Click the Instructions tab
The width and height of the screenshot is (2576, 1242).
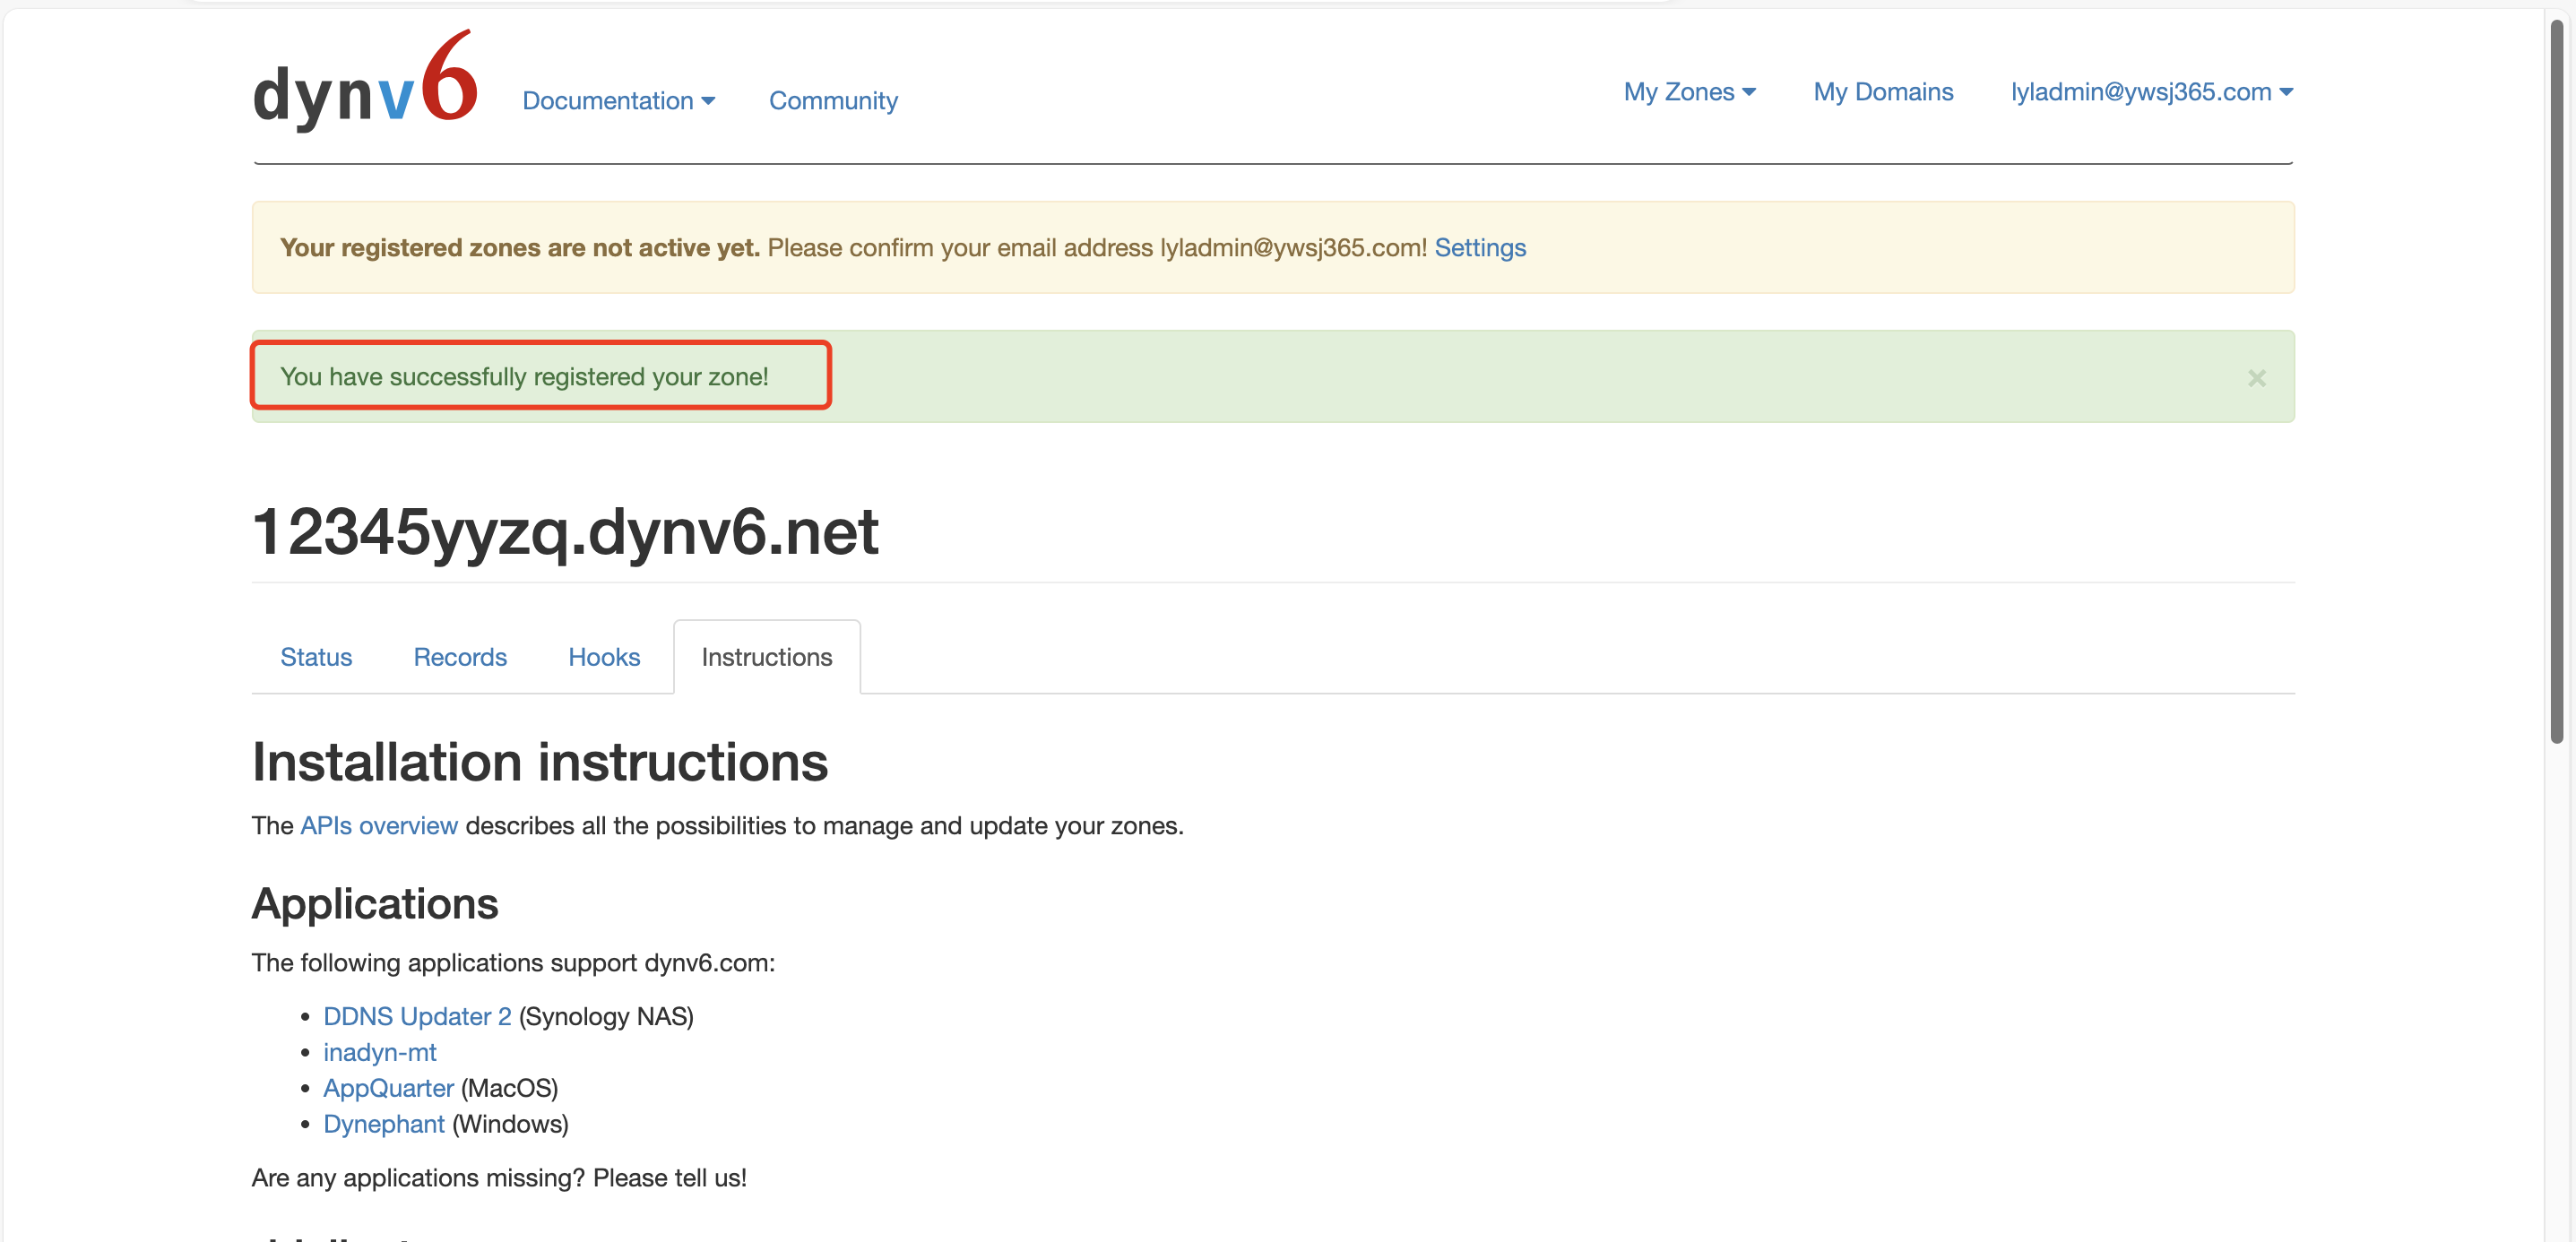(x=766, y=657)
